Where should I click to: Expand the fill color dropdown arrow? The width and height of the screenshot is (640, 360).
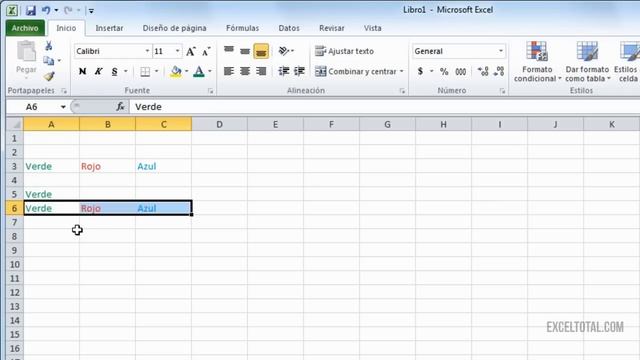(187, 71)
